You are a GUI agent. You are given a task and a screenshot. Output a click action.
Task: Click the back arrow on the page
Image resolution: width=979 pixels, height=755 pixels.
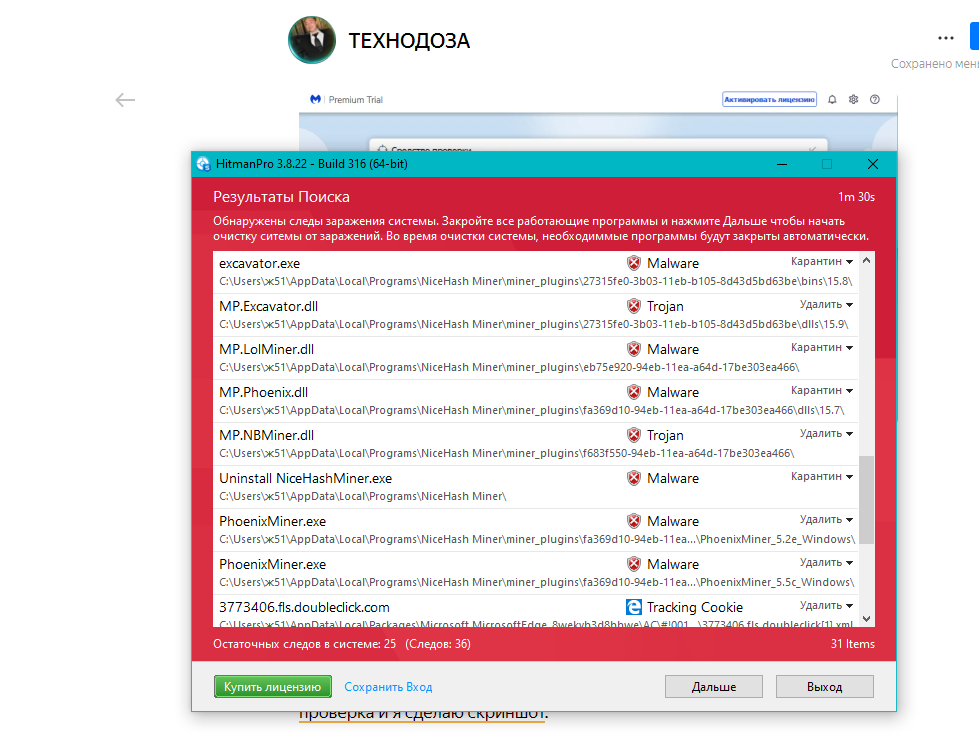point(125,100)
